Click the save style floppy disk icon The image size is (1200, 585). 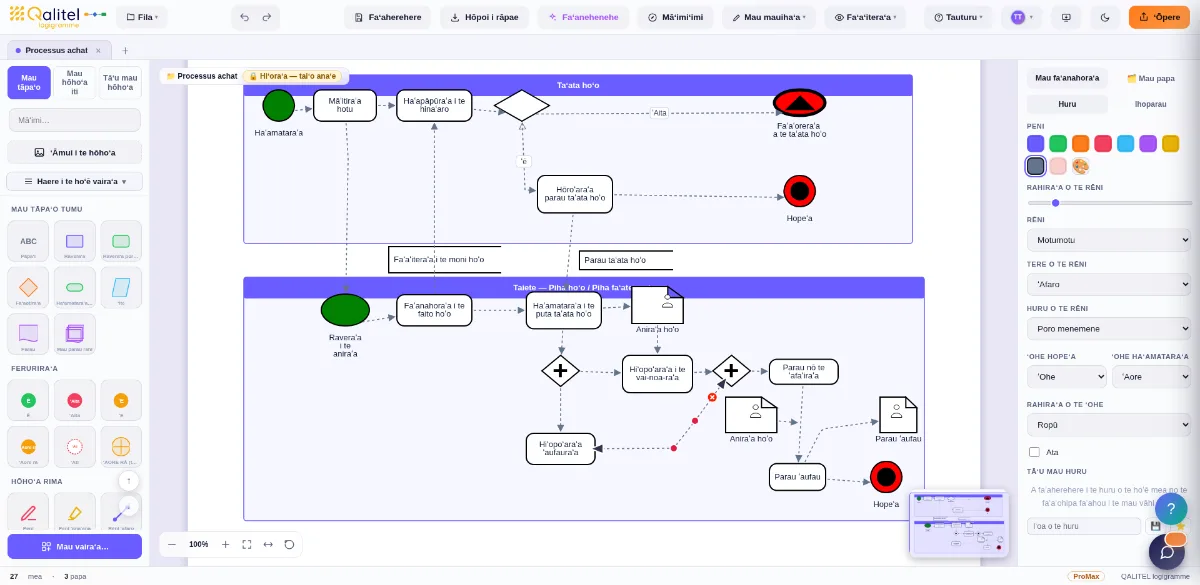point(1155,526)
